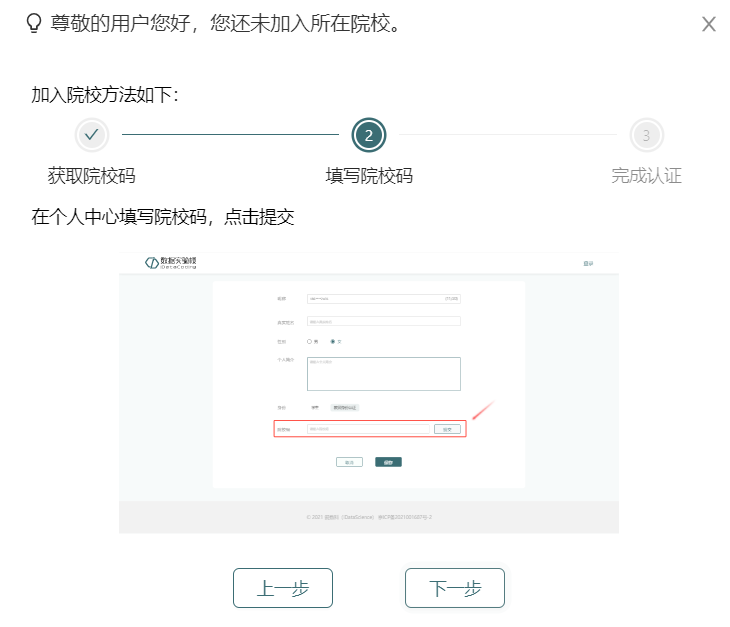Click the 获取院校码 step label
The image size is (730, 627).
pos(92,176)
